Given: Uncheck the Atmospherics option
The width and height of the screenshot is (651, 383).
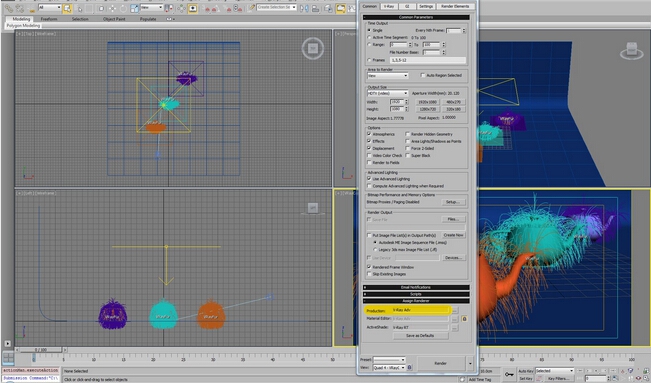Looking at the screenshot, I should tap(369, 134).
